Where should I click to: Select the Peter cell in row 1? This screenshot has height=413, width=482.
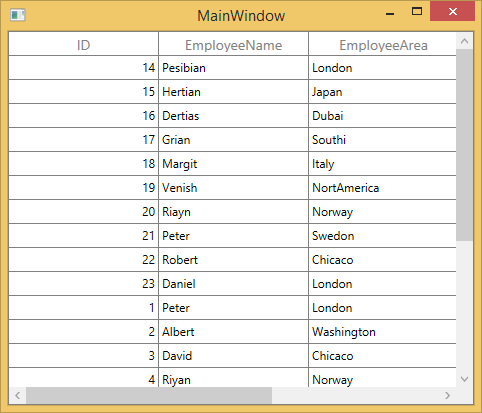(x=234, y=308)
